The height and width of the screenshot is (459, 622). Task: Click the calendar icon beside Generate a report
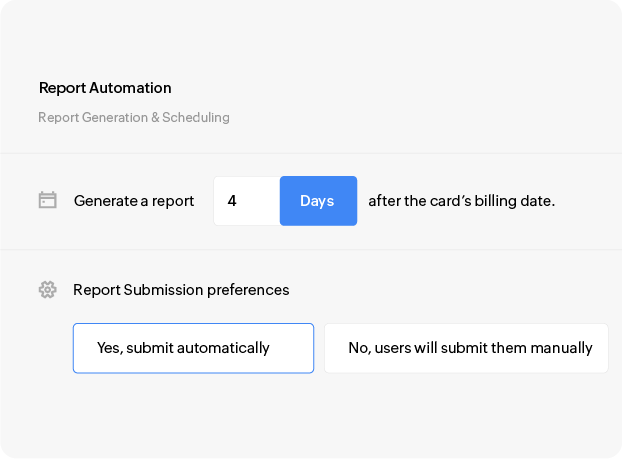point(47,200)
